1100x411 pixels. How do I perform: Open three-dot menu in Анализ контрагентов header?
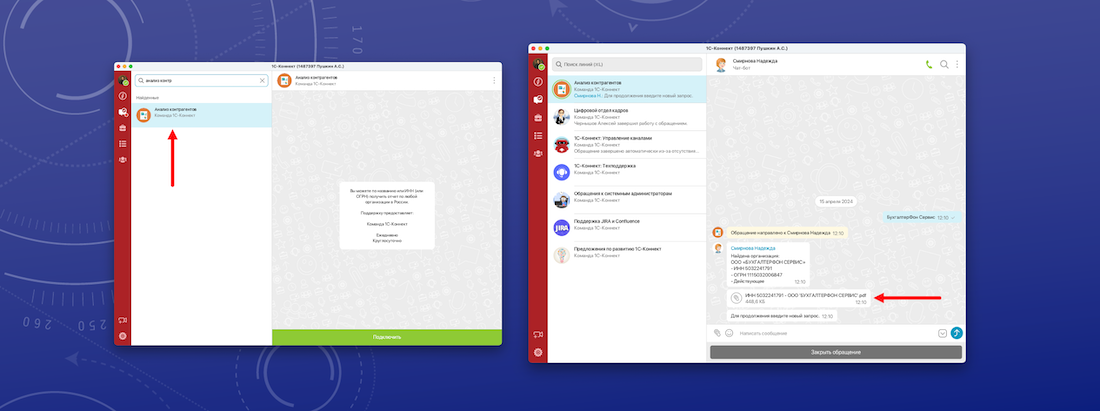click(x=494, y=80)
